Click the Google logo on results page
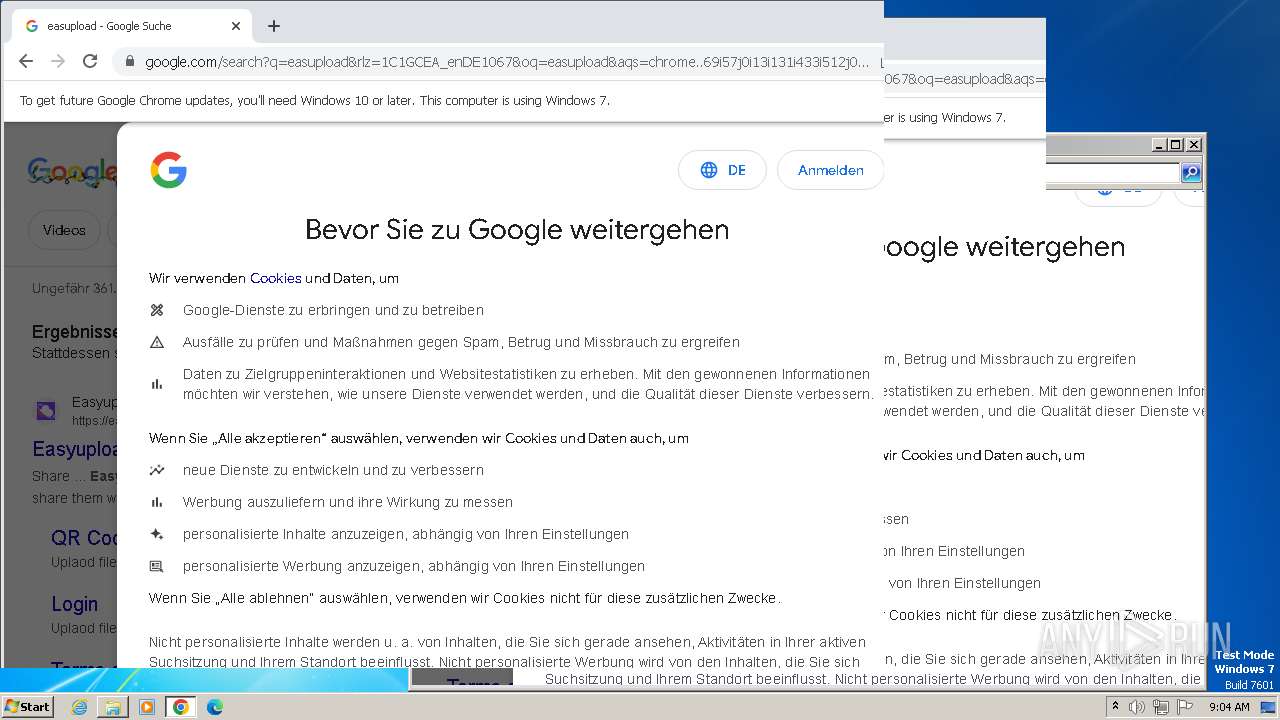Image resolution: width=1280 pixels, height=720 pixels. [x=72, y=172]
